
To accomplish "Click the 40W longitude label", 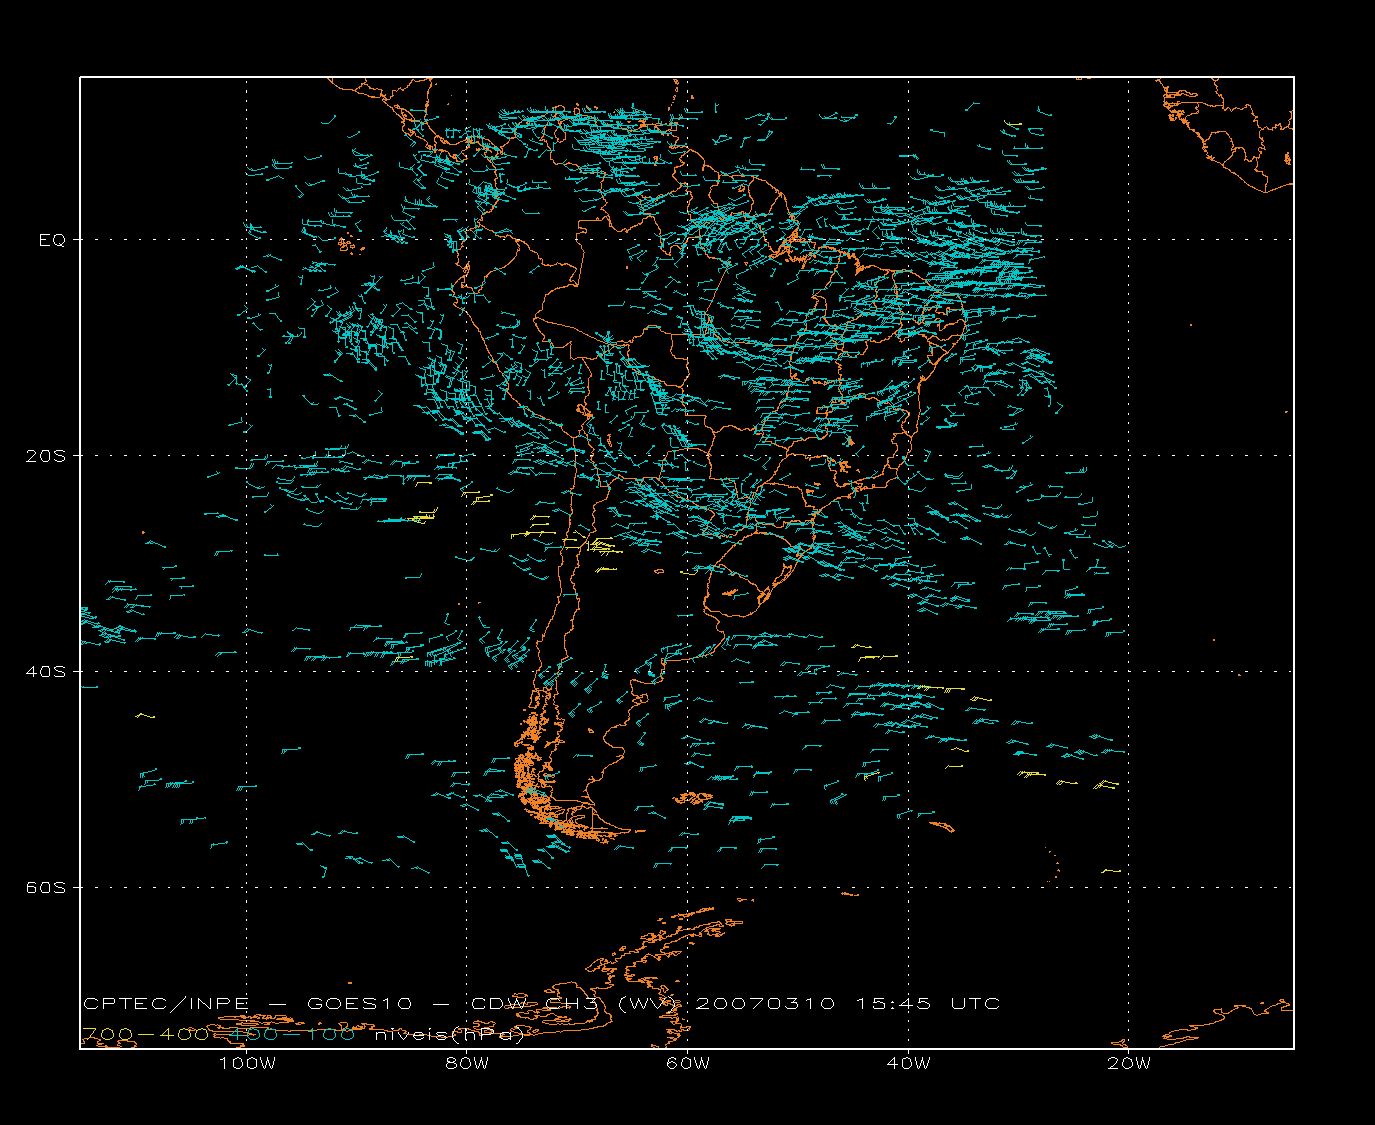I will [x=909, y=1063].
